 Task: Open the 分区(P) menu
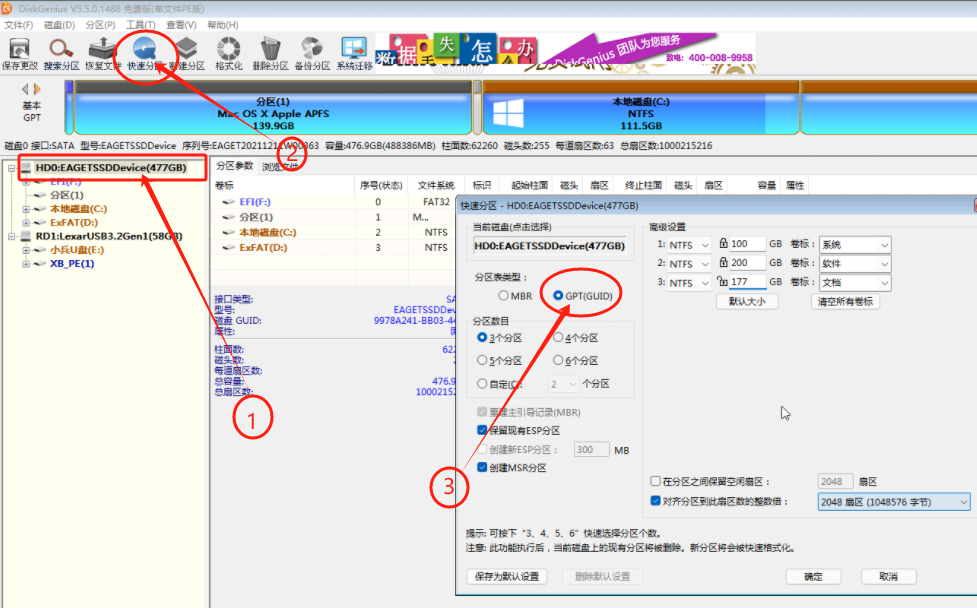[x=100, y=25]
